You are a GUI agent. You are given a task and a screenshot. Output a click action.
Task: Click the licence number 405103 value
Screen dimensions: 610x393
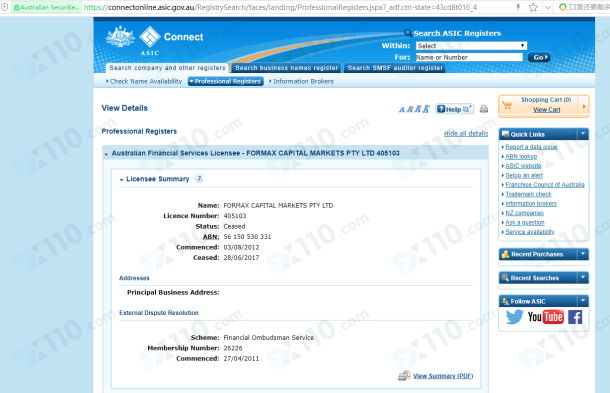pos(235,216)
